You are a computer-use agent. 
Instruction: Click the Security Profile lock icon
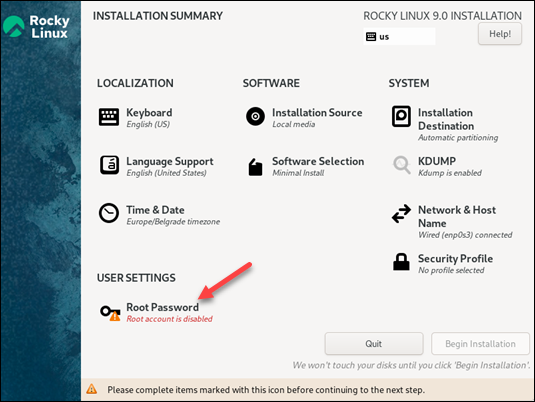point(401,262)
